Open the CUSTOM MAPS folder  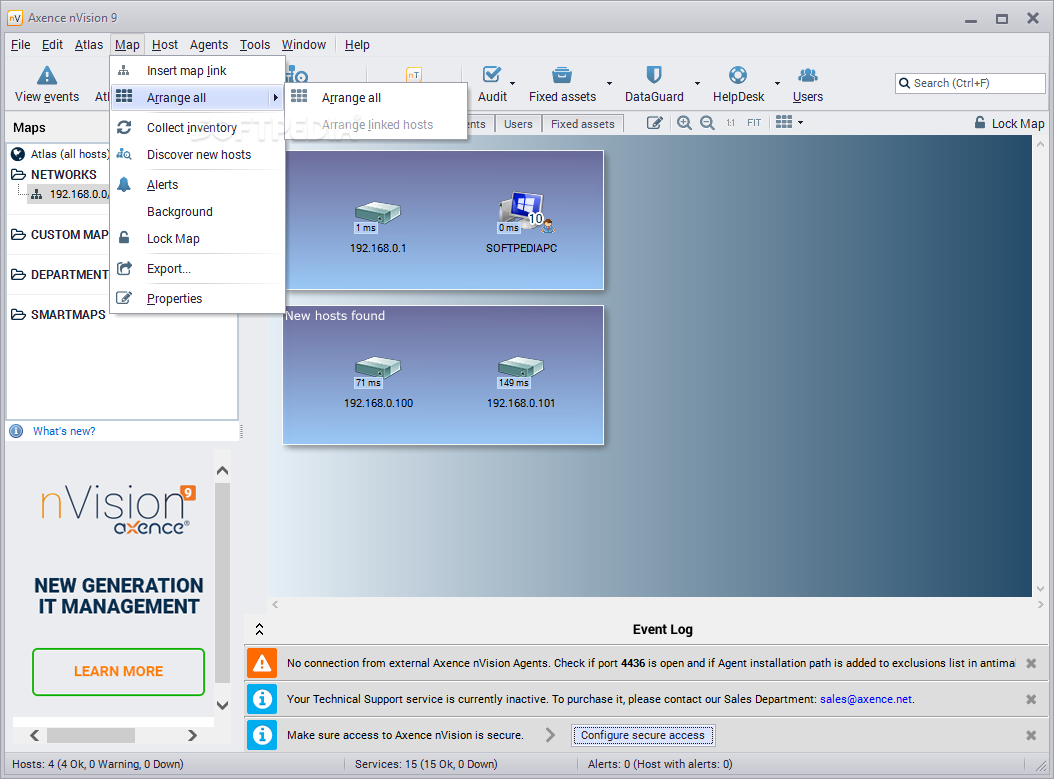[60, 235]
